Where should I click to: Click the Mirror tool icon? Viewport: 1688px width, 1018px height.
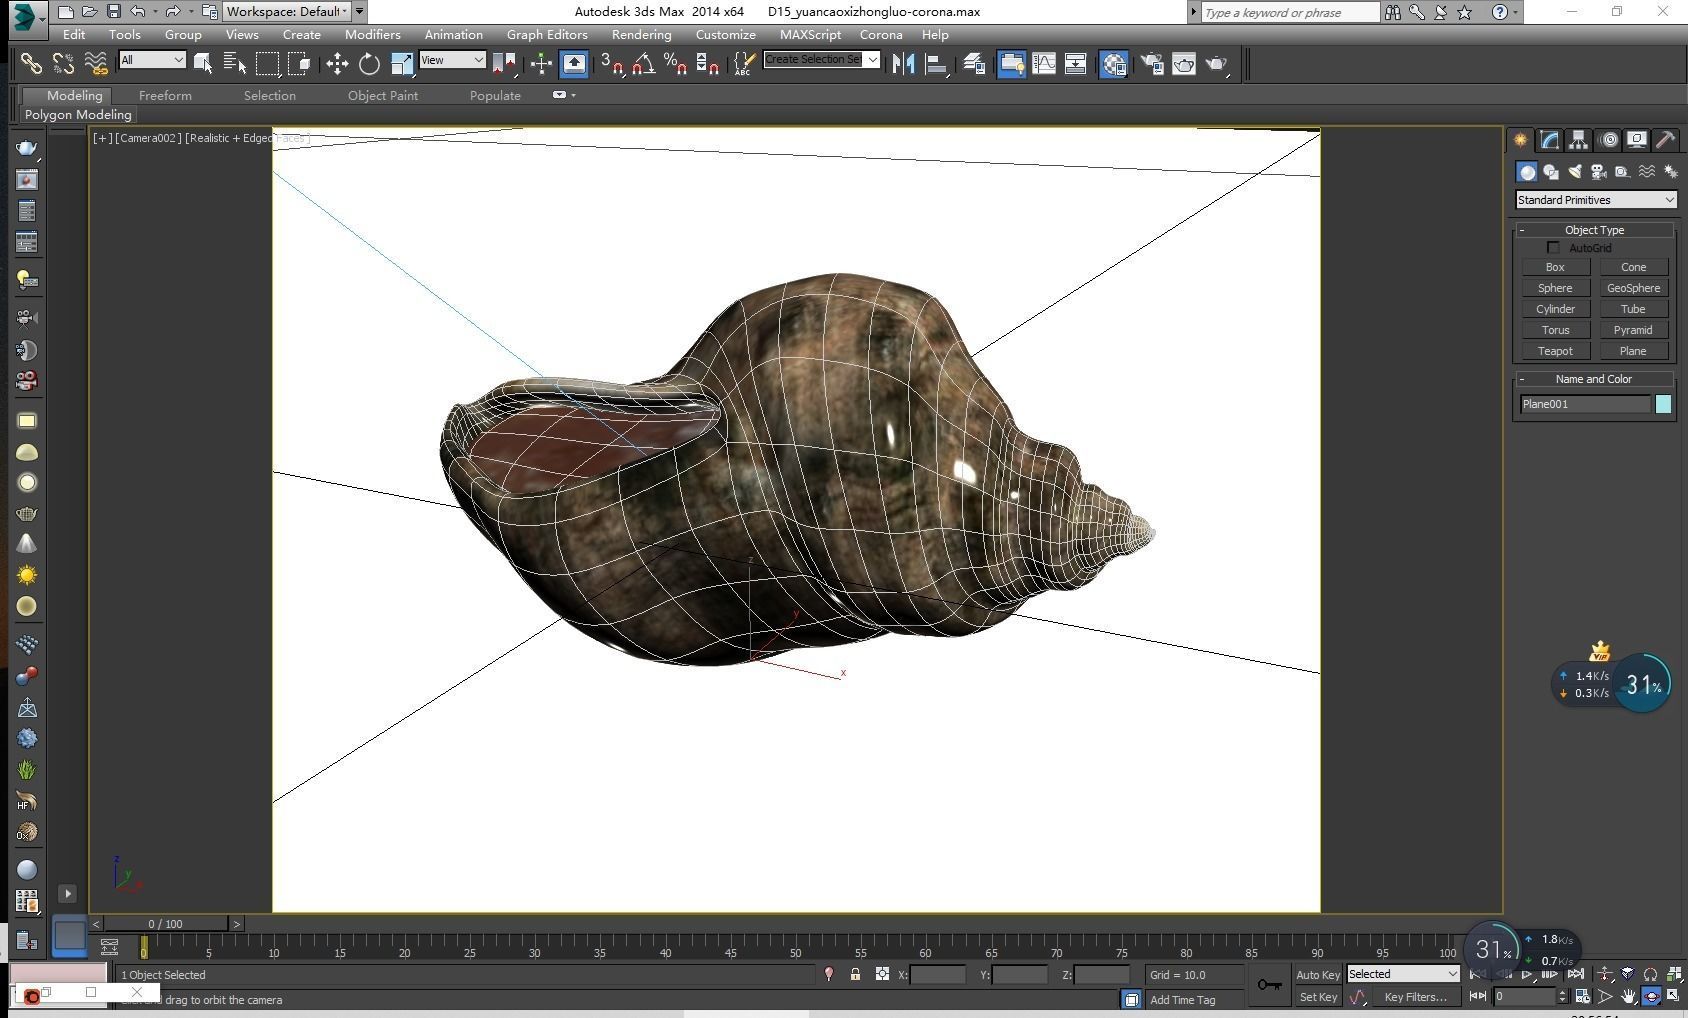coord(903,64)
